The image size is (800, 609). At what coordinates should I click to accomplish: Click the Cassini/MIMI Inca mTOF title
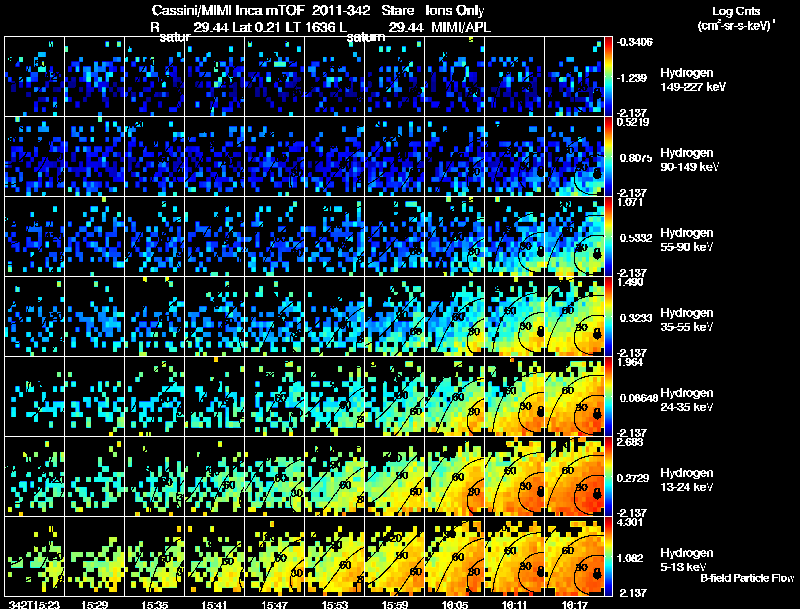coord(228,10)
